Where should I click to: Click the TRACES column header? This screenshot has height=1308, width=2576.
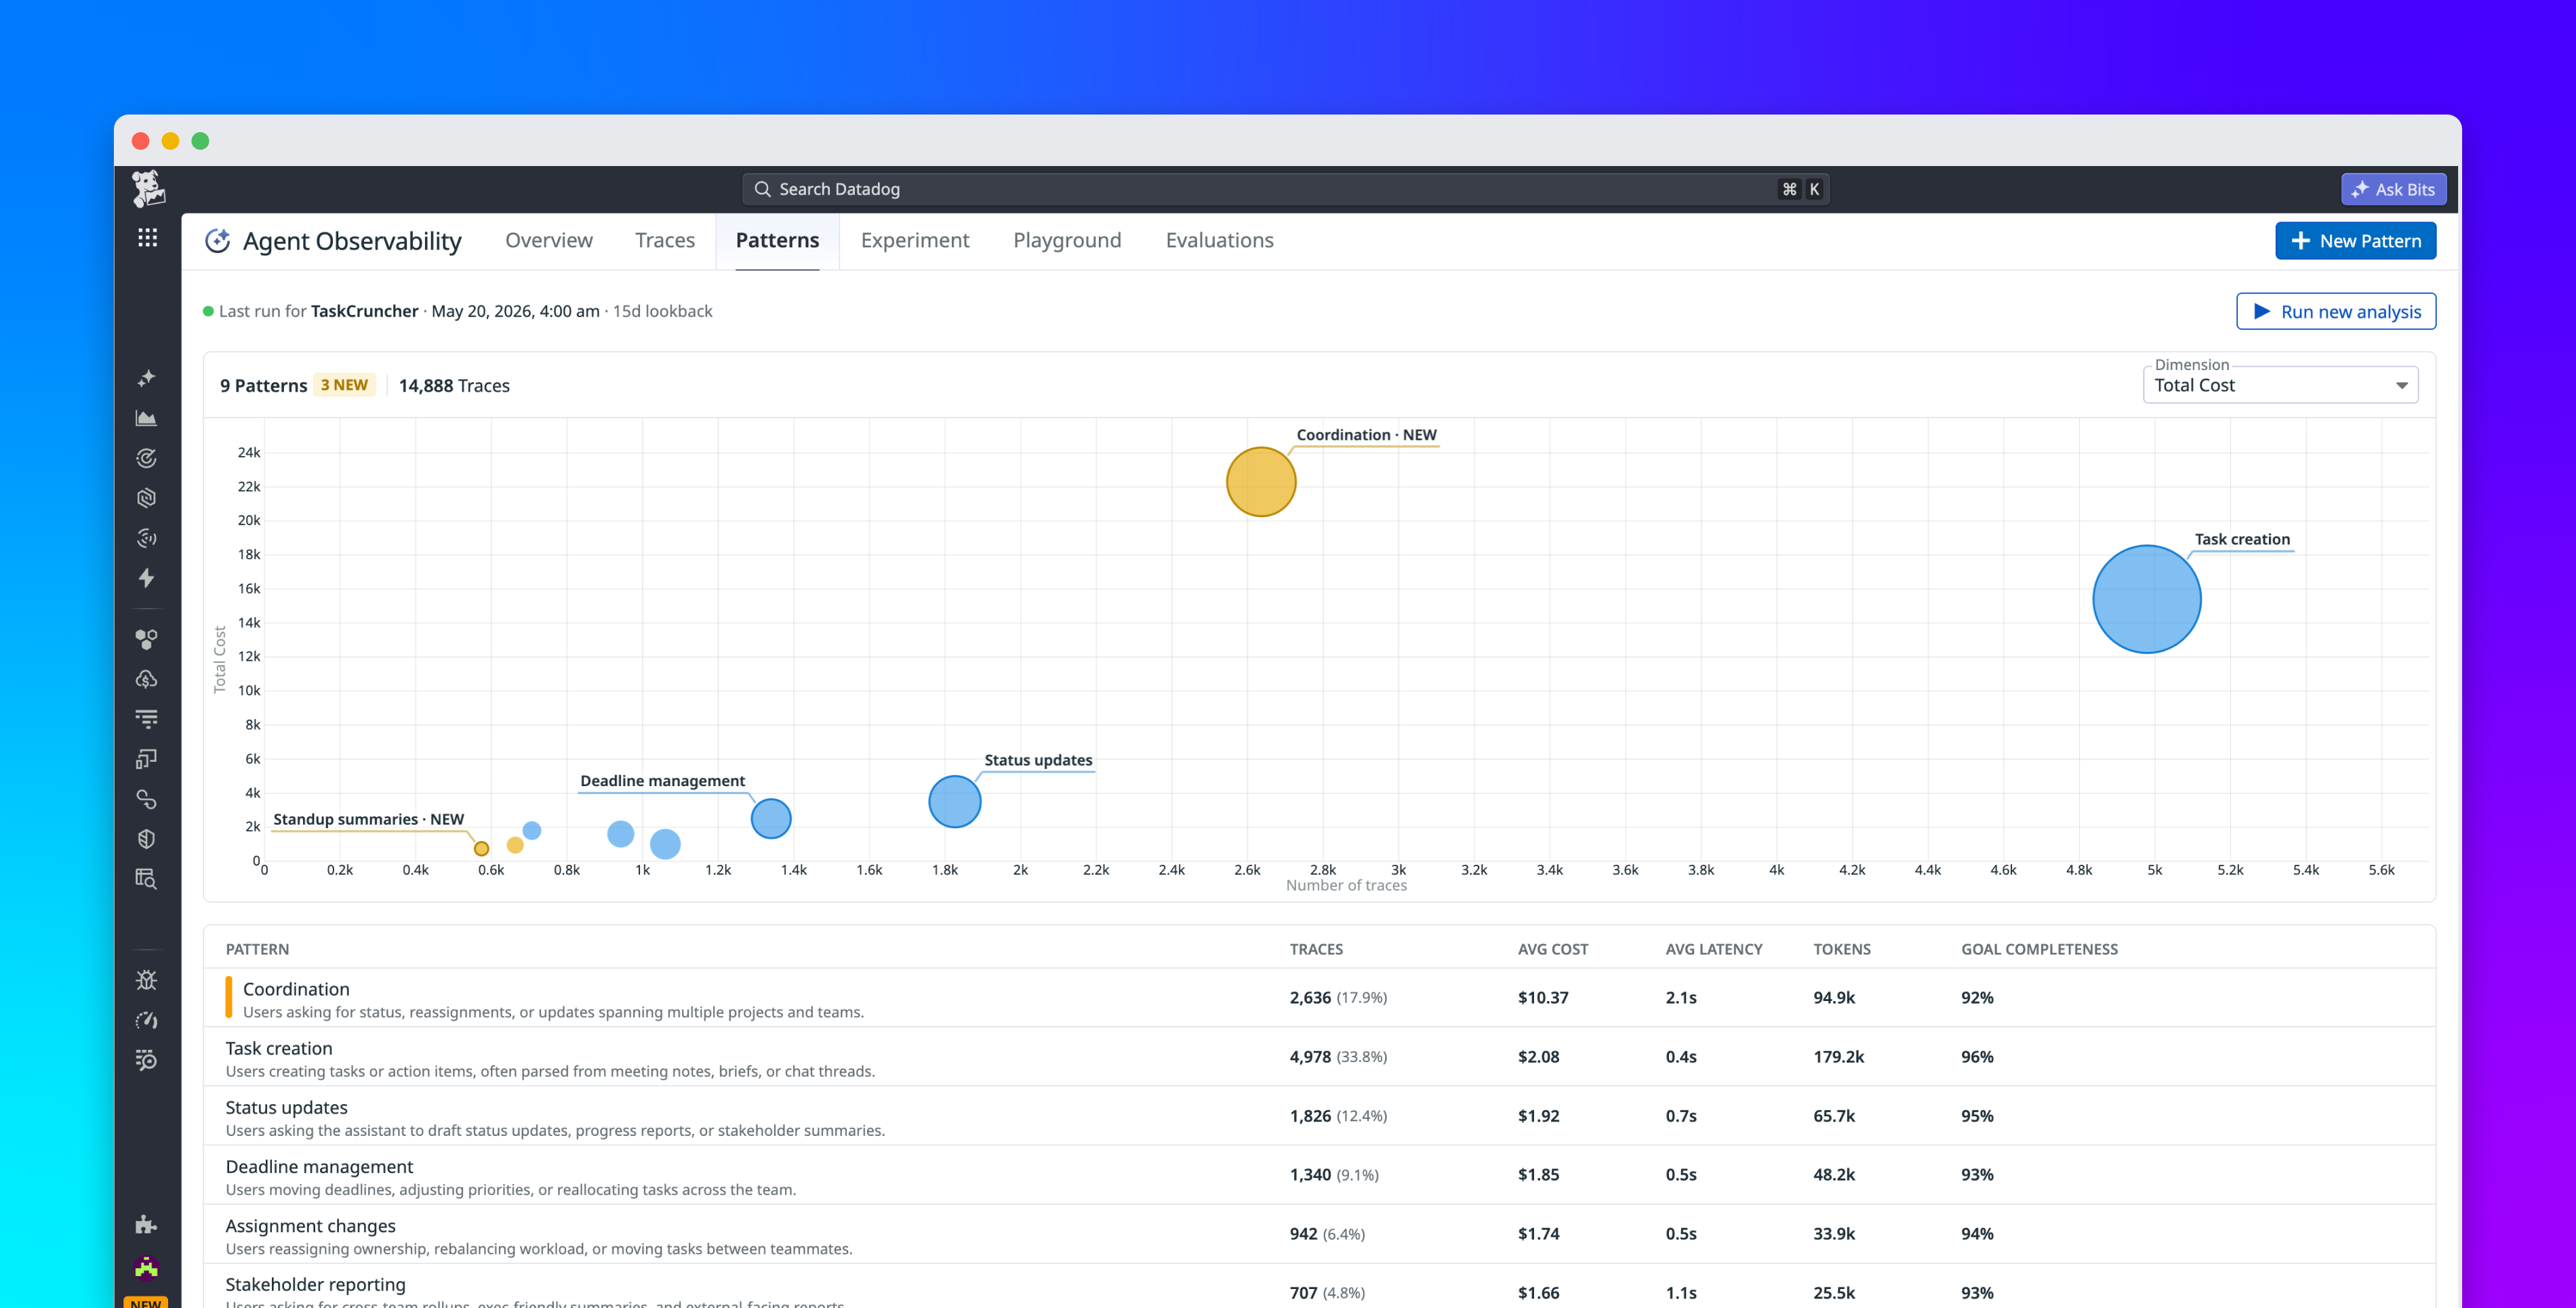click(1316, 949)
